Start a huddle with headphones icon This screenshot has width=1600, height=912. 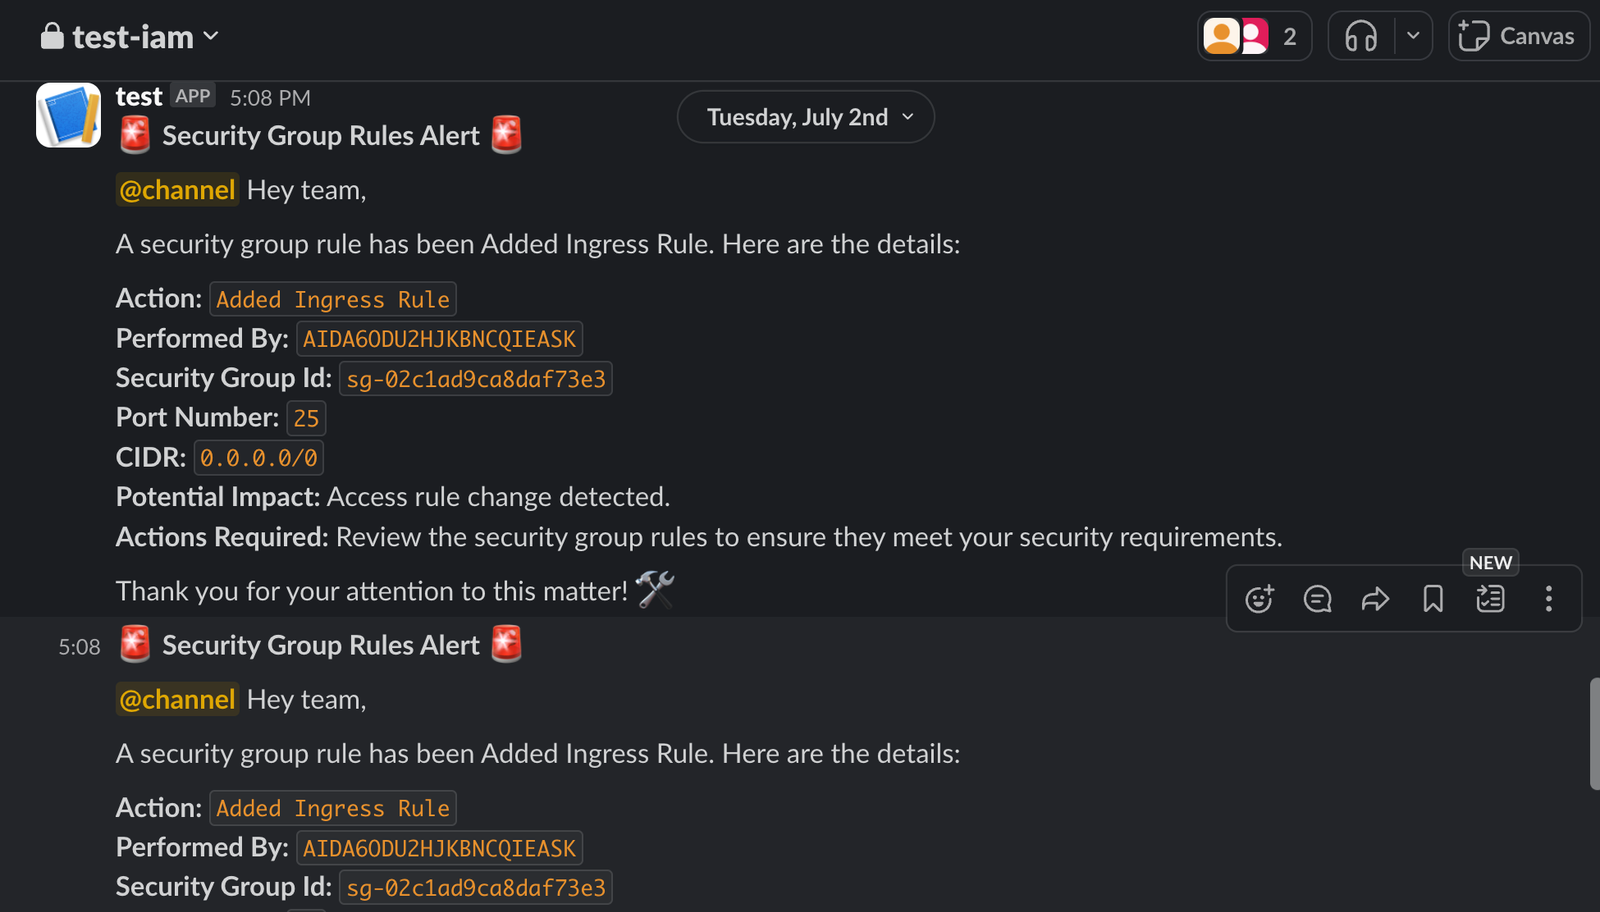tap(1361, 37)
